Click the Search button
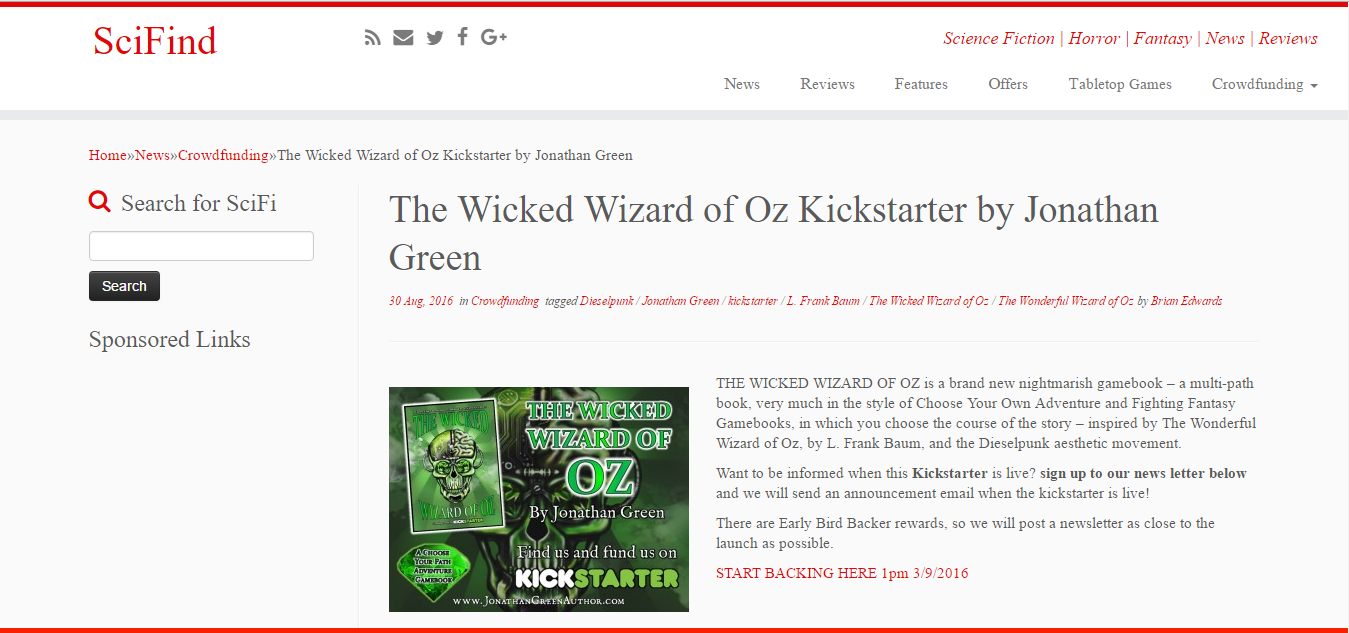The image size is (1349, 633). (x=124, y=286)
